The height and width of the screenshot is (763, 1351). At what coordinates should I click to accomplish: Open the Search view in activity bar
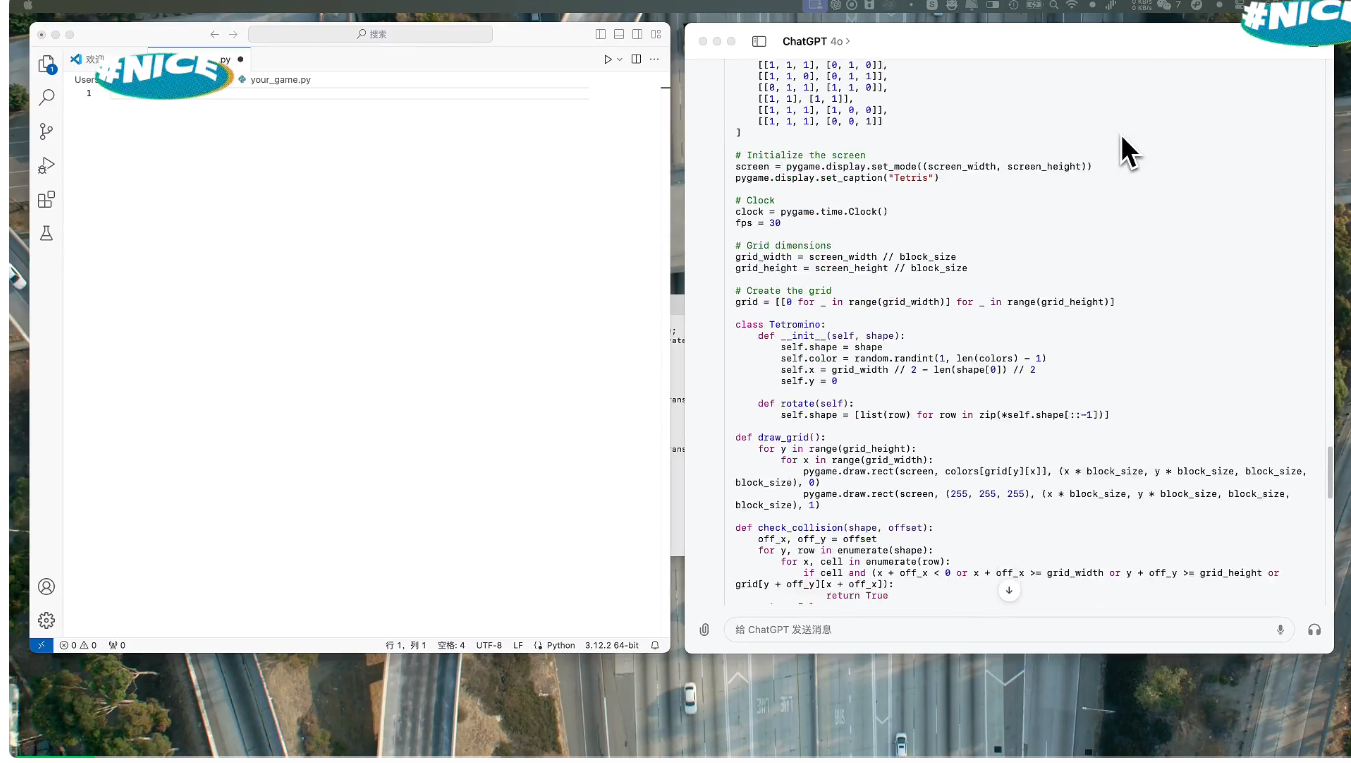[x=46, y=98]
